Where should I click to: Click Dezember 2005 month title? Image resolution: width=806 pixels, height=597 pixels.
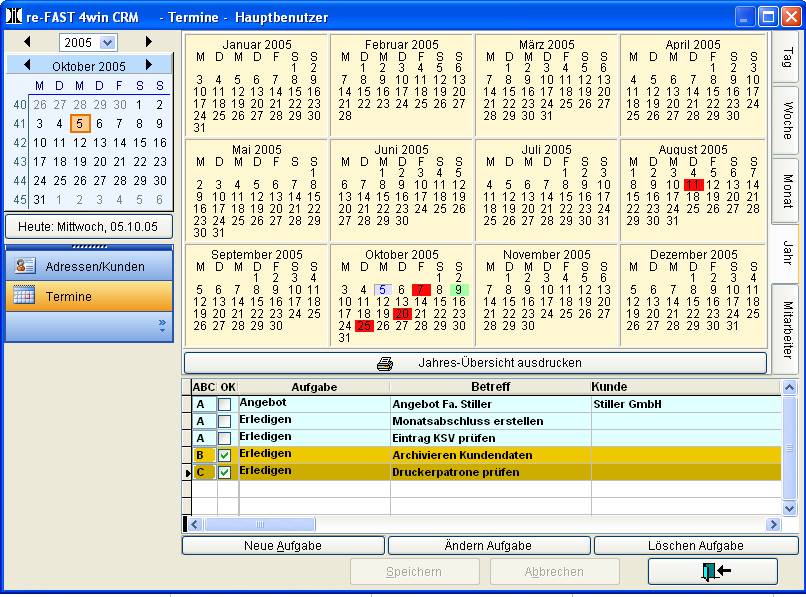pyautogui.click(x=693, y=255)
